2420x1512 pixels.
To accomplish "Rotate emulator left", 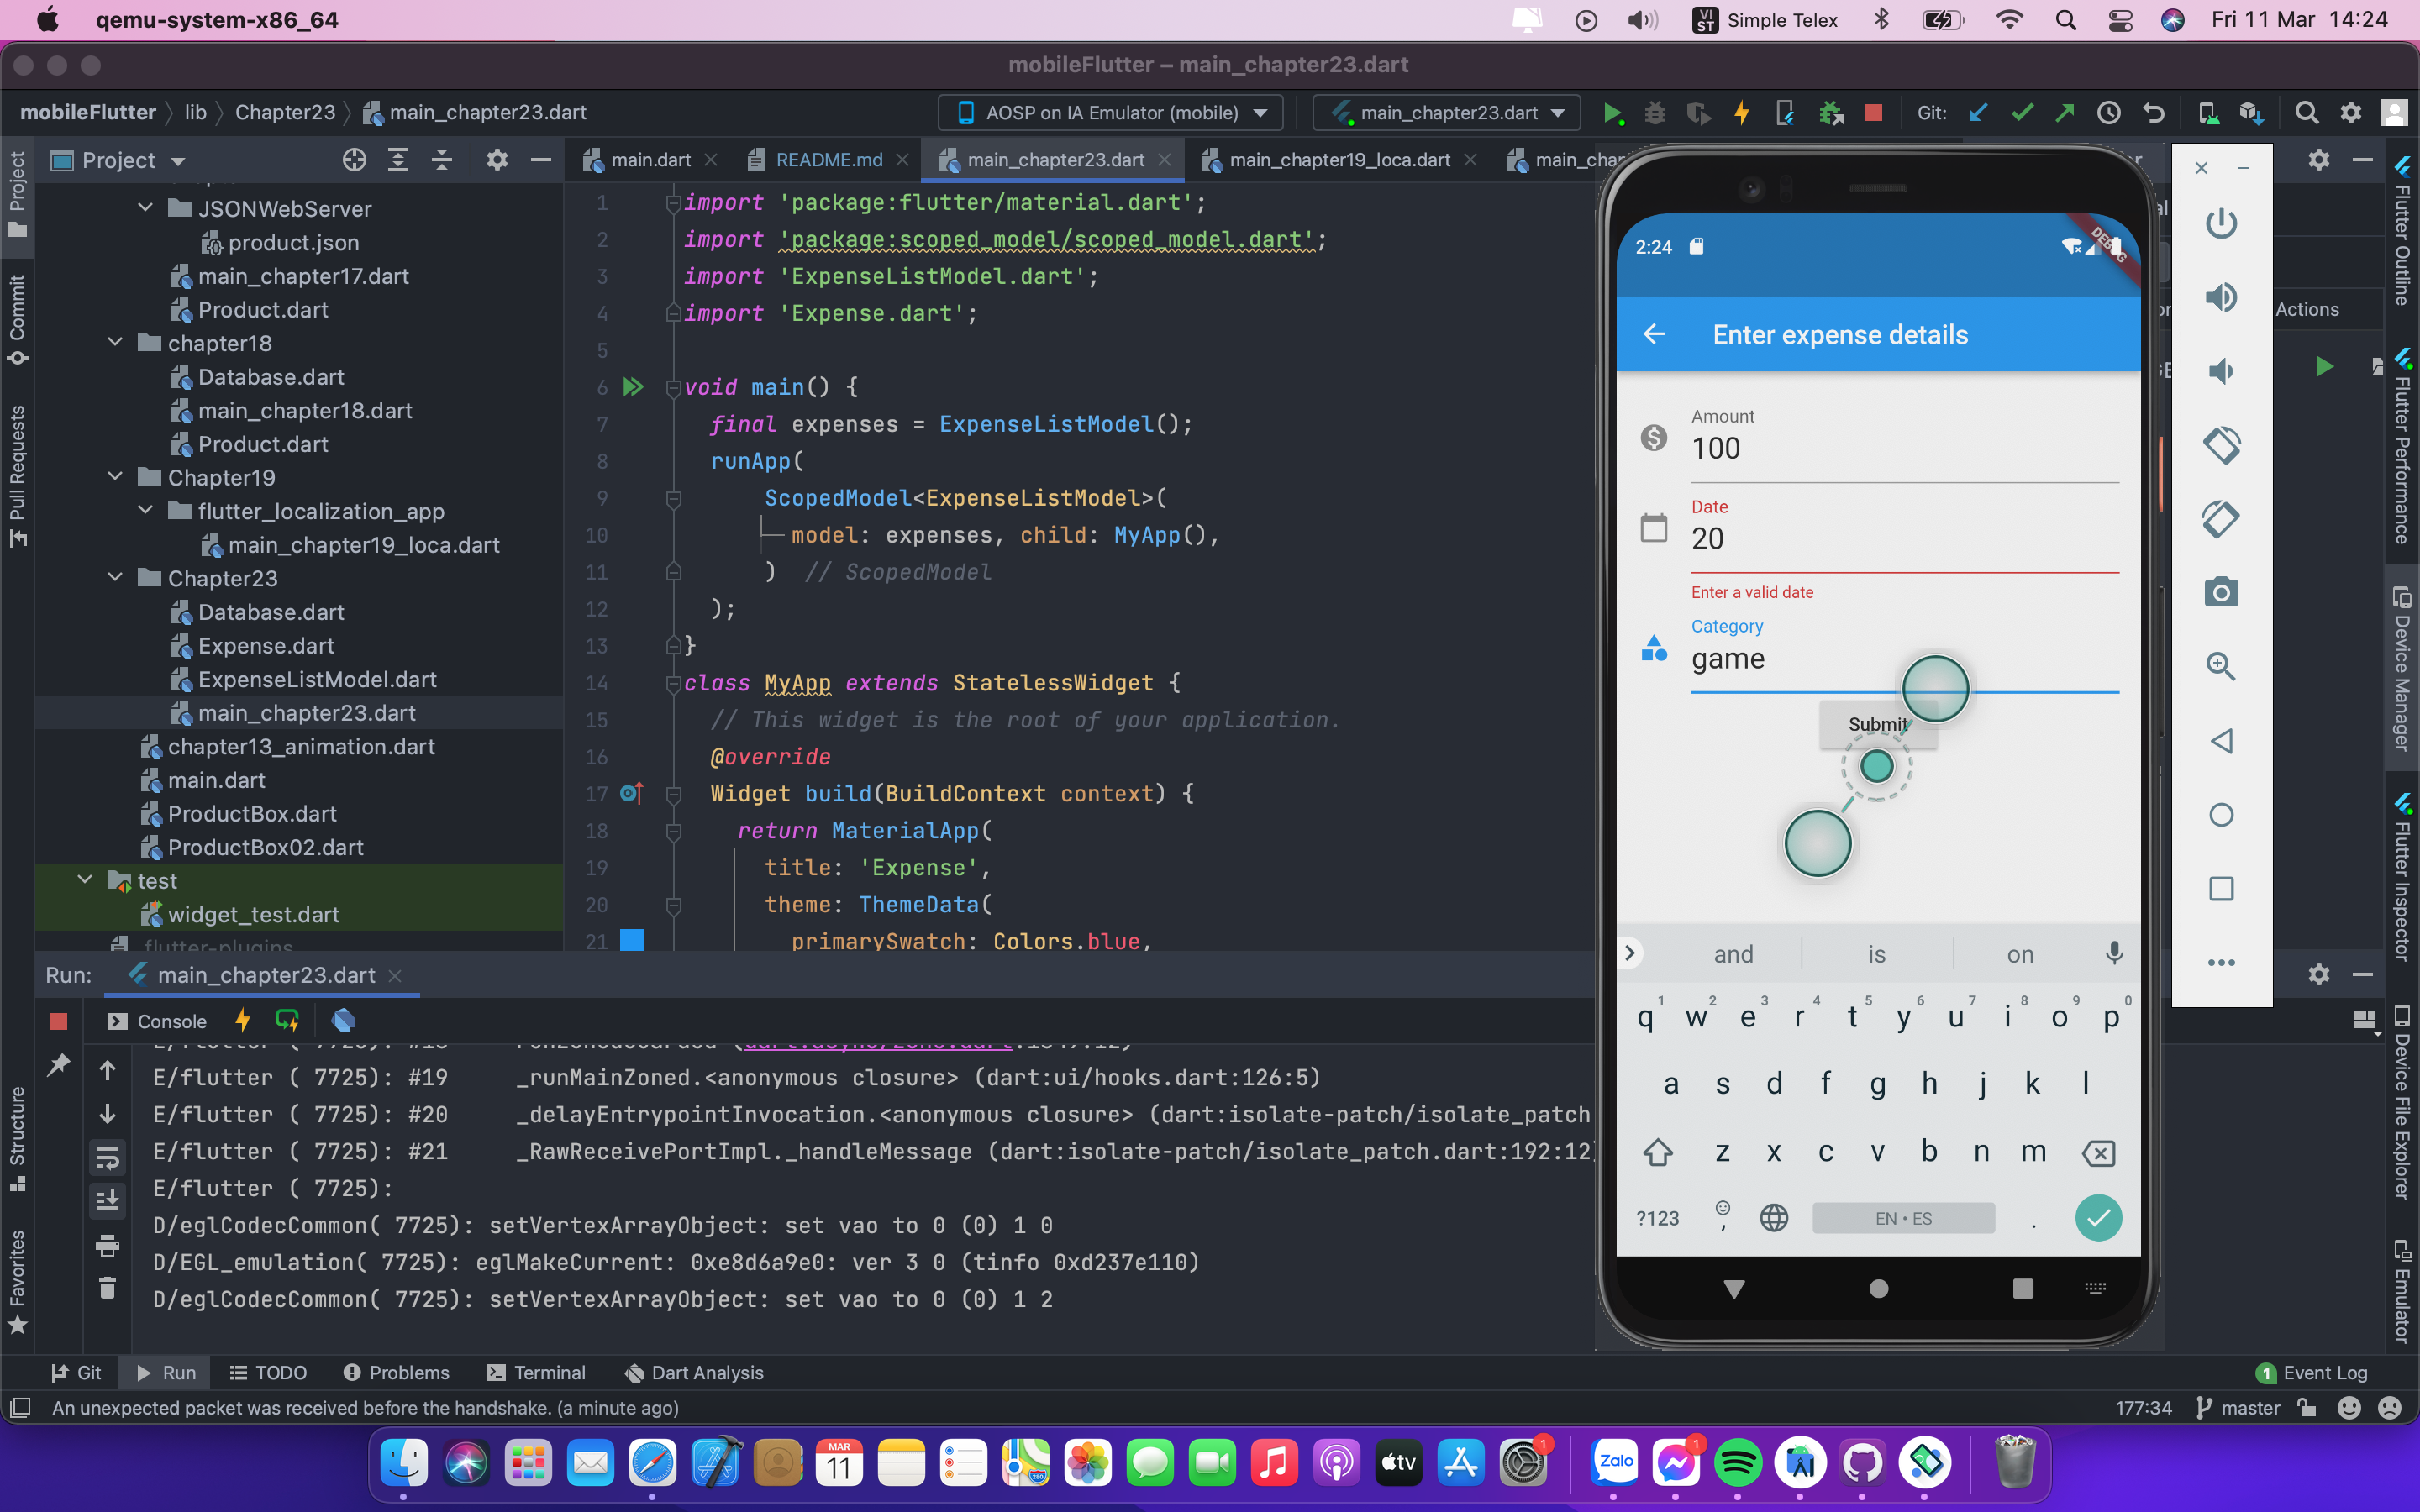I will [2221, 445].
